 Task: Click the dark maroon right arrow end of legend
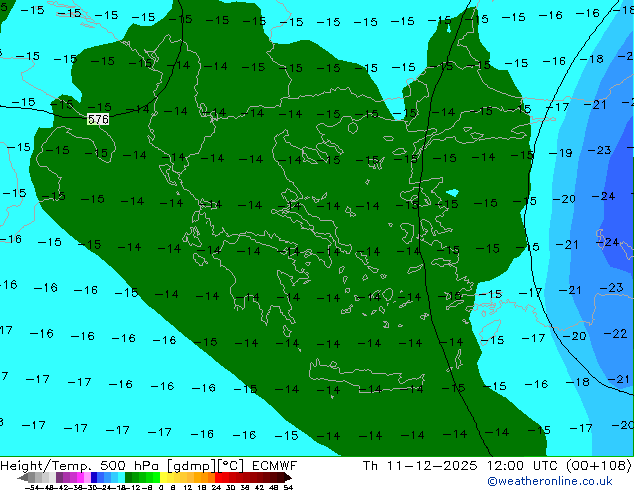pos(288,477)
